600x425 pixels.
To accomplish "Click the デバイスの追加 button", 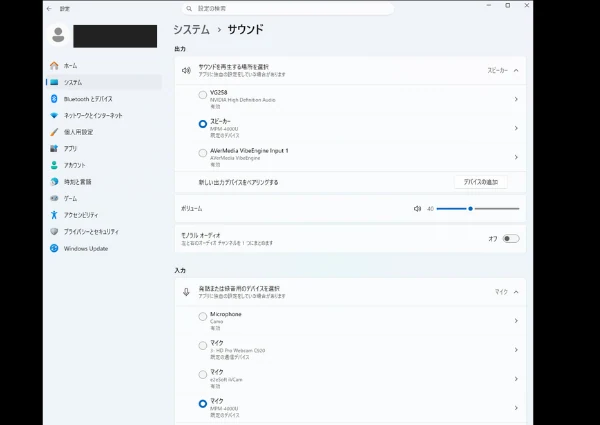I will (481, 182).
